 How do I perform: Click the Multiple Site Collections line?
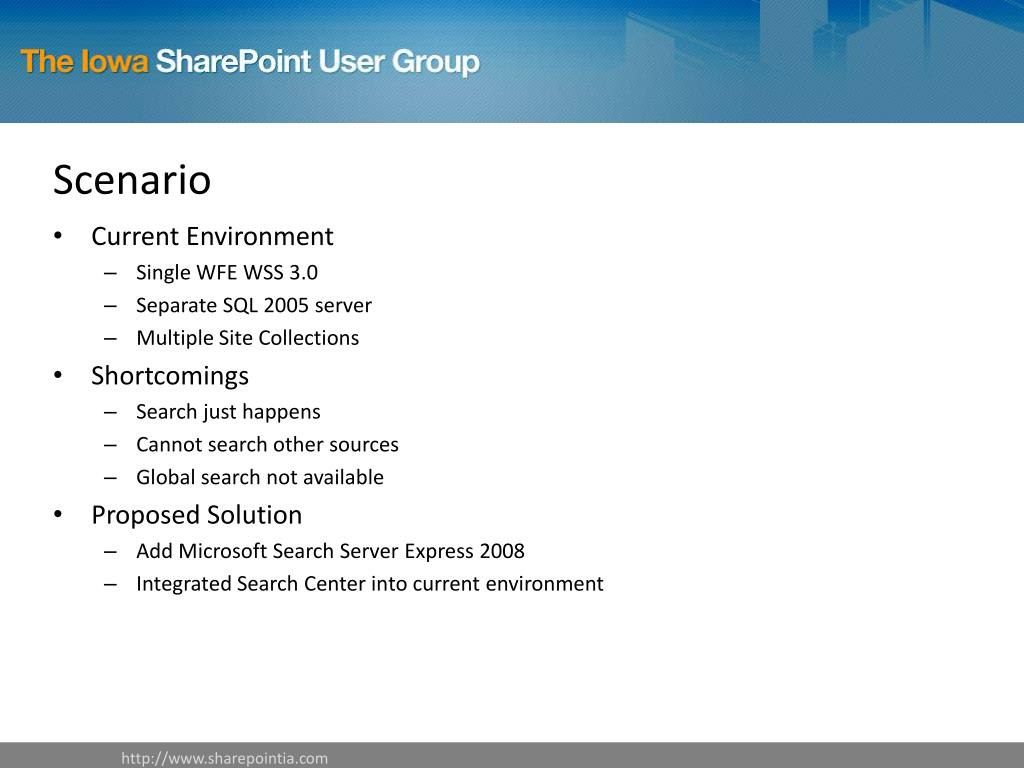[x=248, y=338]
